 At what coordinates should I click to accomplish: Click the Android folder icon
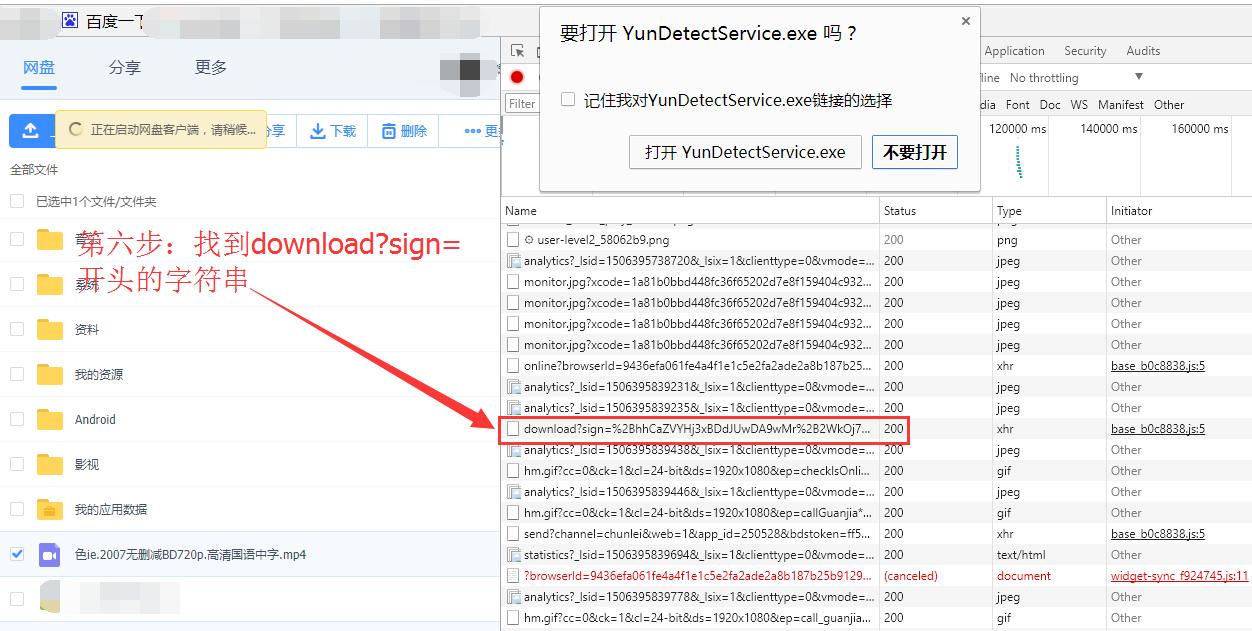[50, 419]
